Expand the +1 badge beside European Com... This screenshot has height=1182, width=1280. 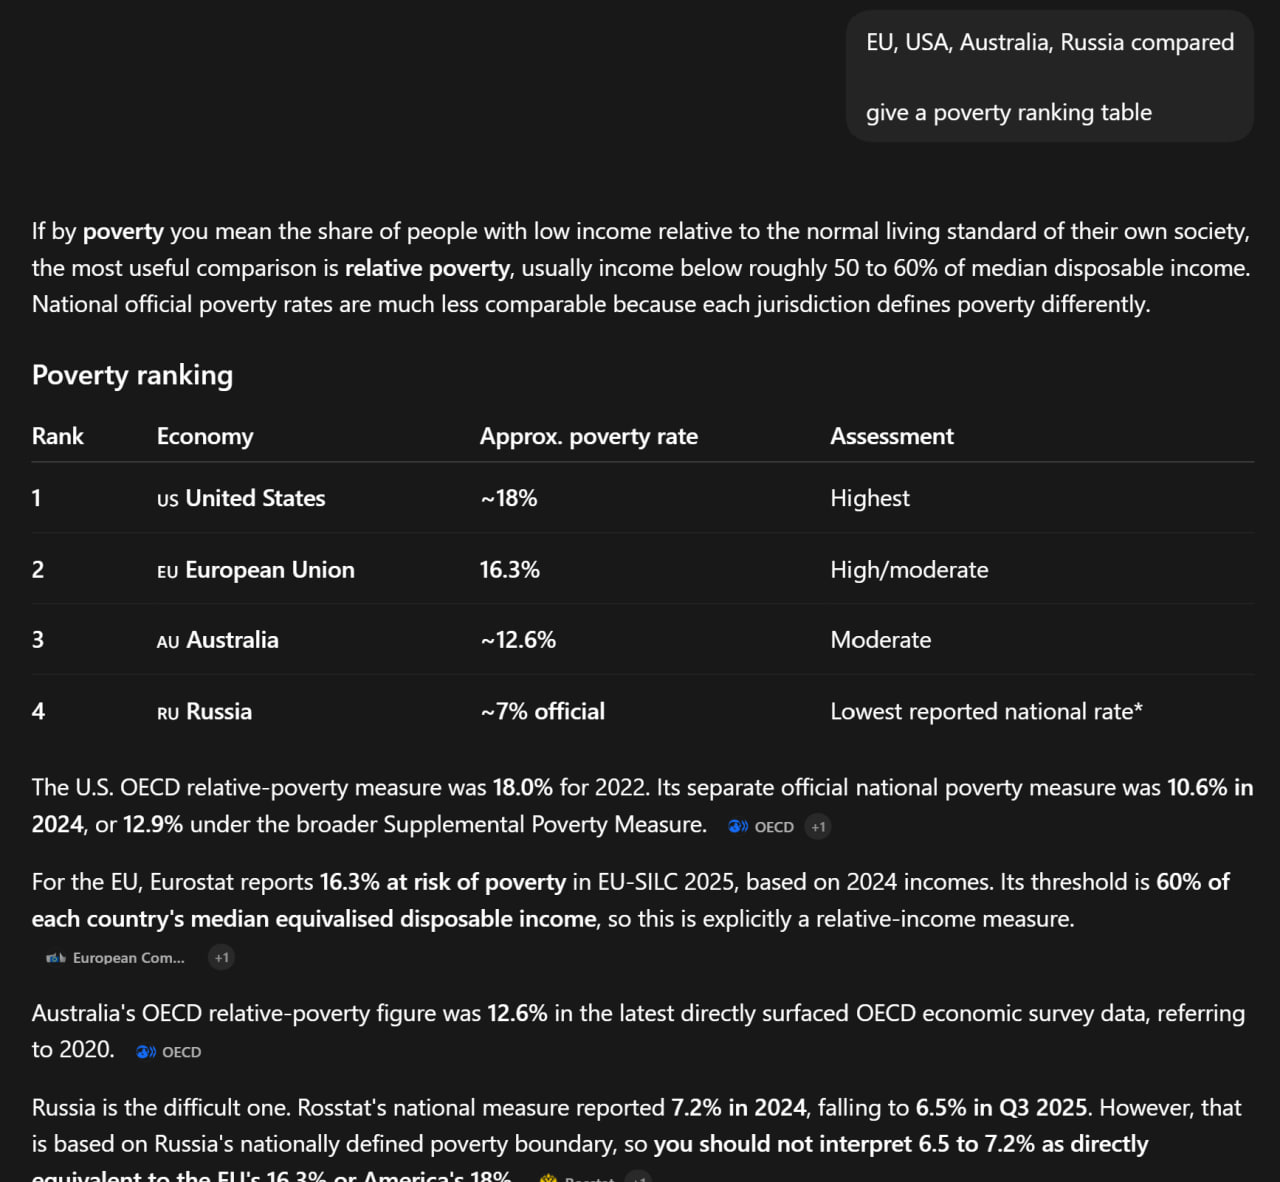pyautogui.click(x=221, y=958)
